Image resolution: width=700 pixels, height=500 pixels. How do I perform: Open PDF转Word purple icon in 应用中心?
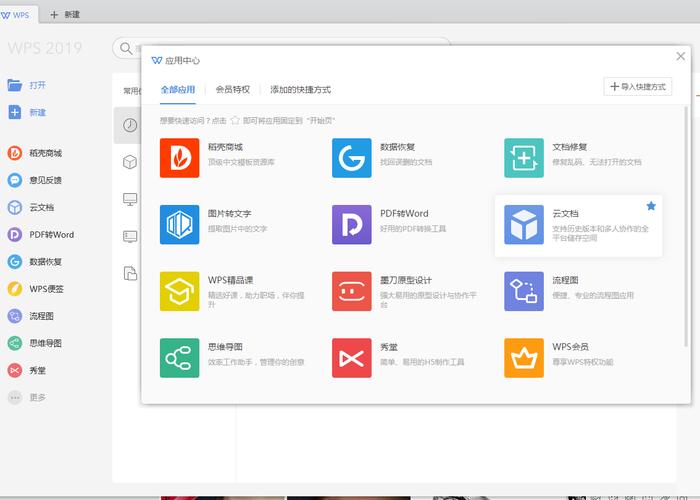tap(352, 225)
